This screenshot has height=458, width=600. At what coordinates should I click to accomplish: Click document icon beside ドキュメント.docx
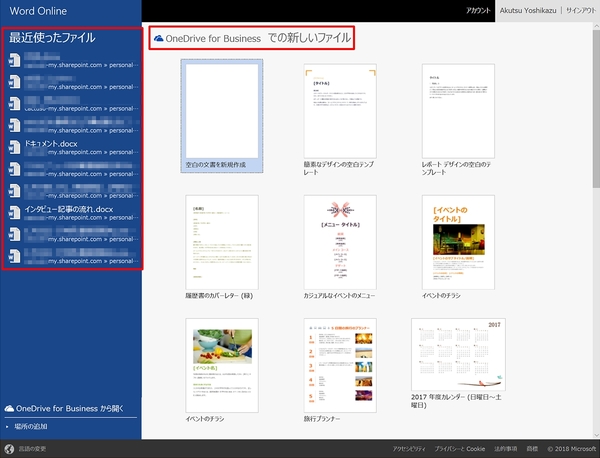click(x=15, y=147)
